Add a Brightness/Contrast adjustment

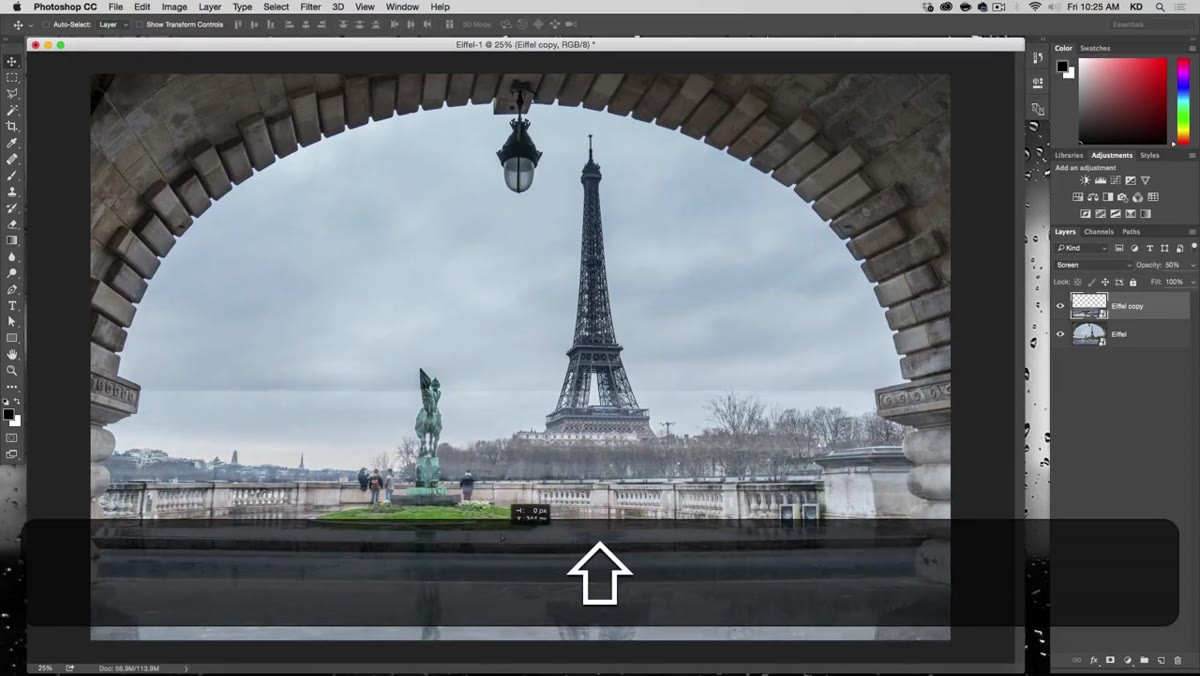point(1085,180)
